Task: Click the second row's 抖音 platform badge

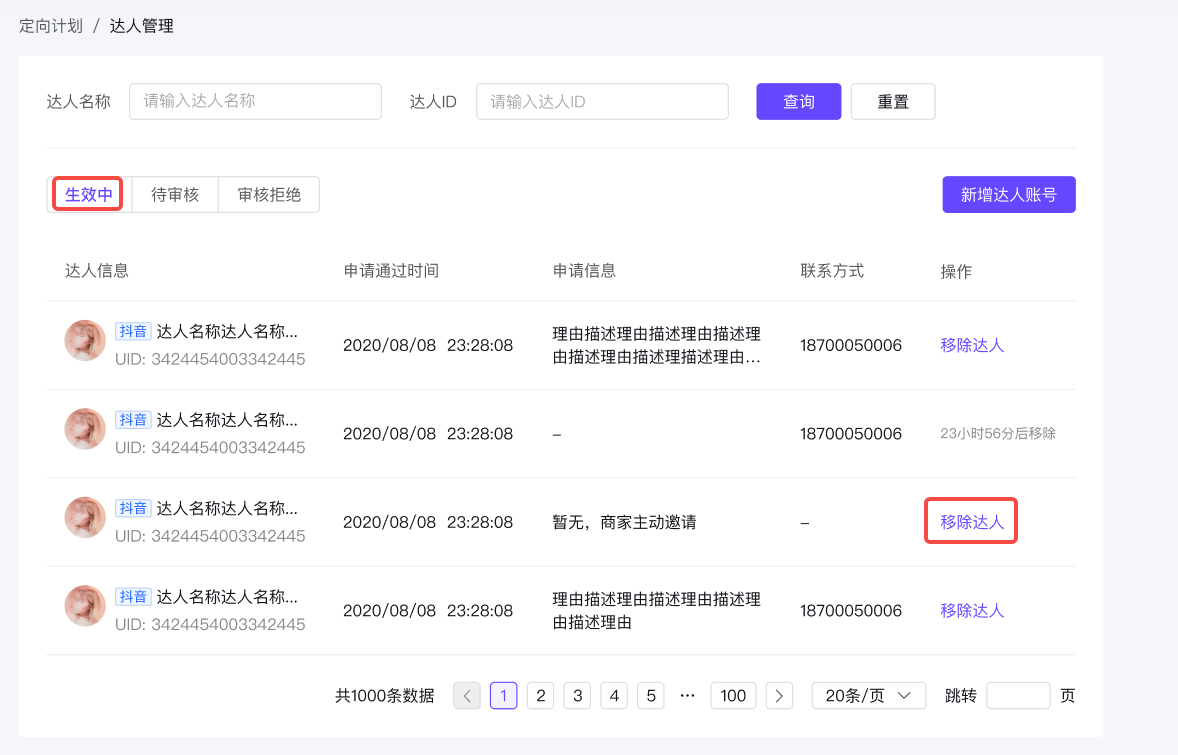Action: pyautogui.click(x=133, y=420)
